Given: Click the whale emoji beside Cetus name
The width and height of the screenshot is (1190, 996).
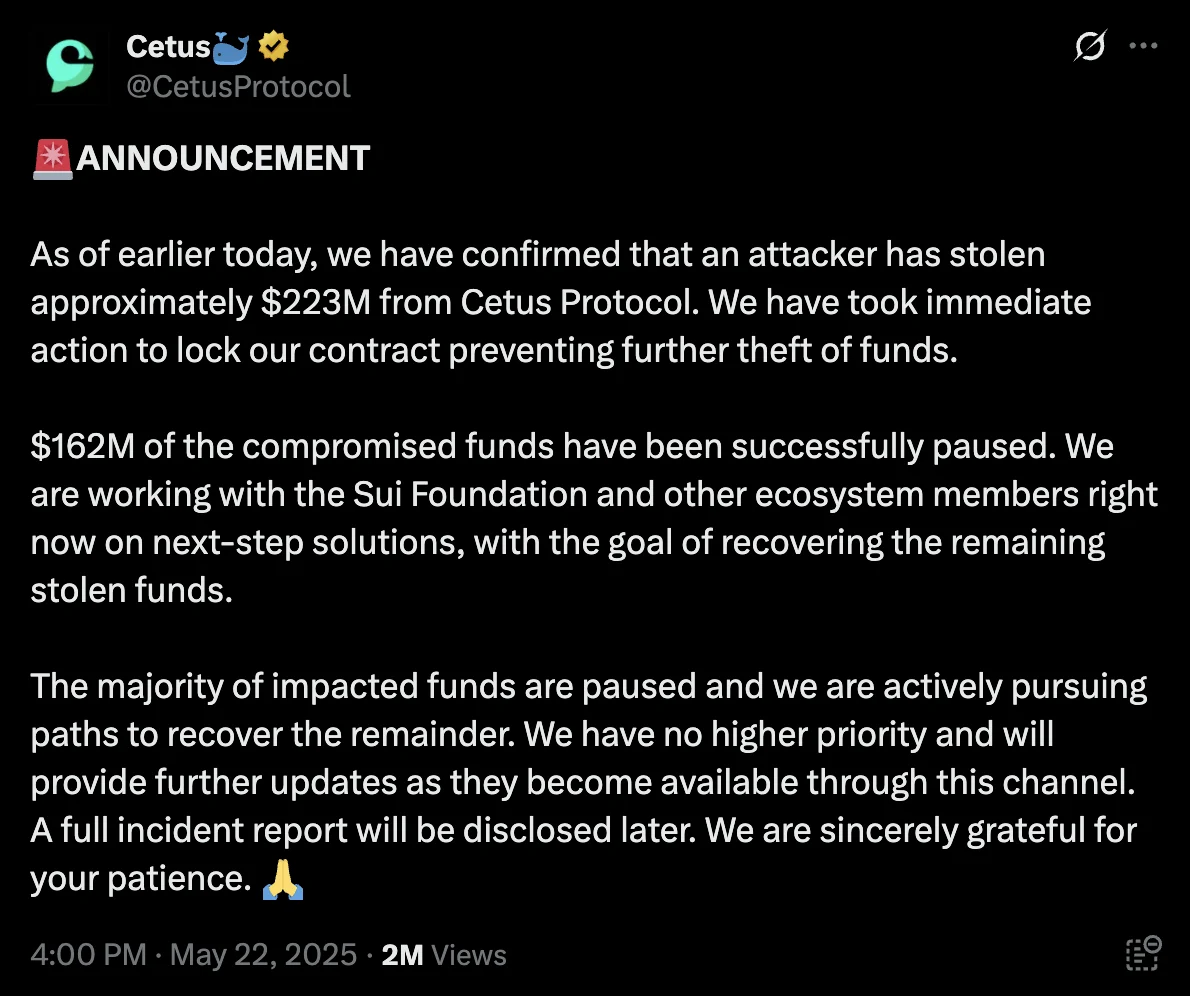Looking at the screenshot, I should click(234, 46).
